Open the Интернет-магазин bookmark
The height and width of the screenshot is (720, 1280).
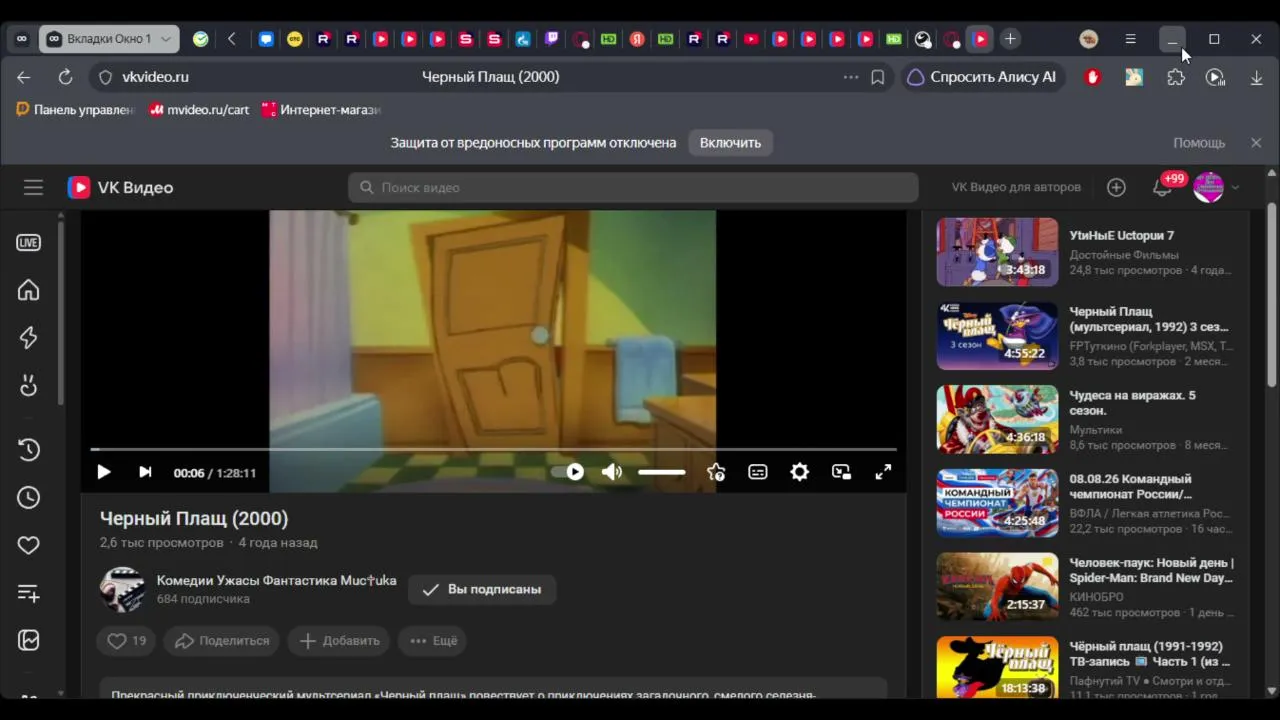coord(321,110)
